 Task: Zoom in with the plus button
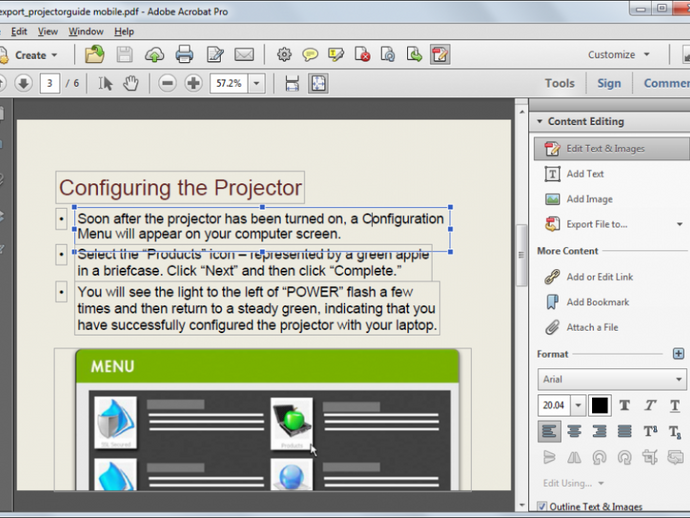tap(193, 83)
